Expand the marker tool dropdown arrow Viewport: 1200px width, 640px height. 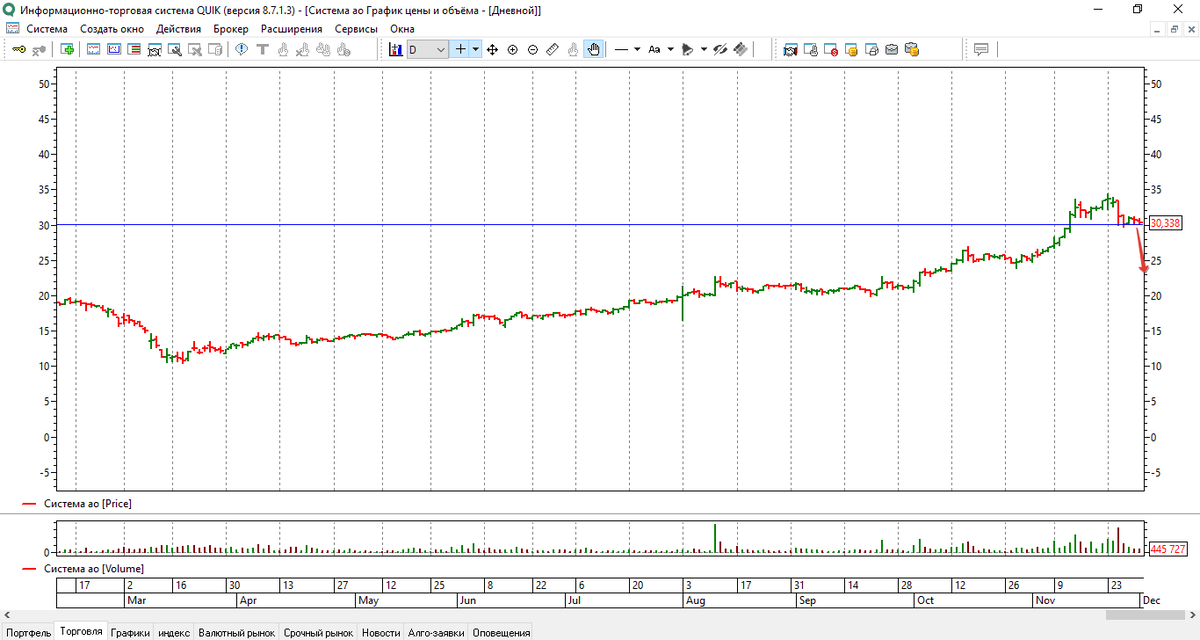703,49
